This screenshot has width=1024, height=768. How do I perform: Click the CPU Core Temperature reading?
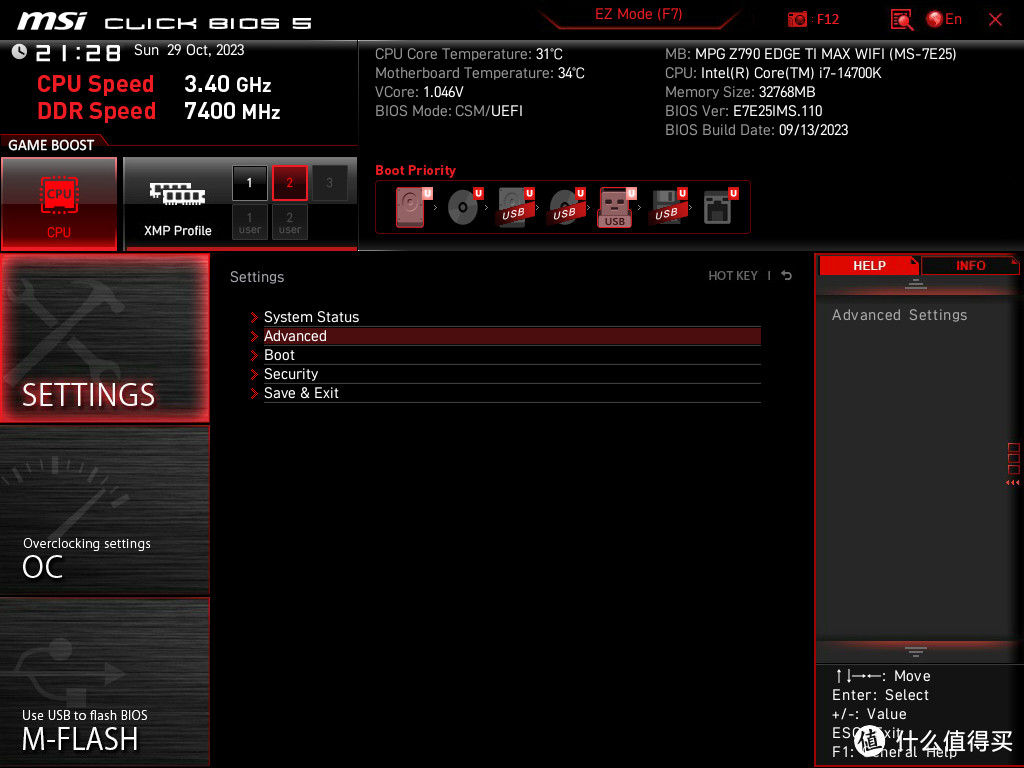pyautogui.click(x=469, y=54)
